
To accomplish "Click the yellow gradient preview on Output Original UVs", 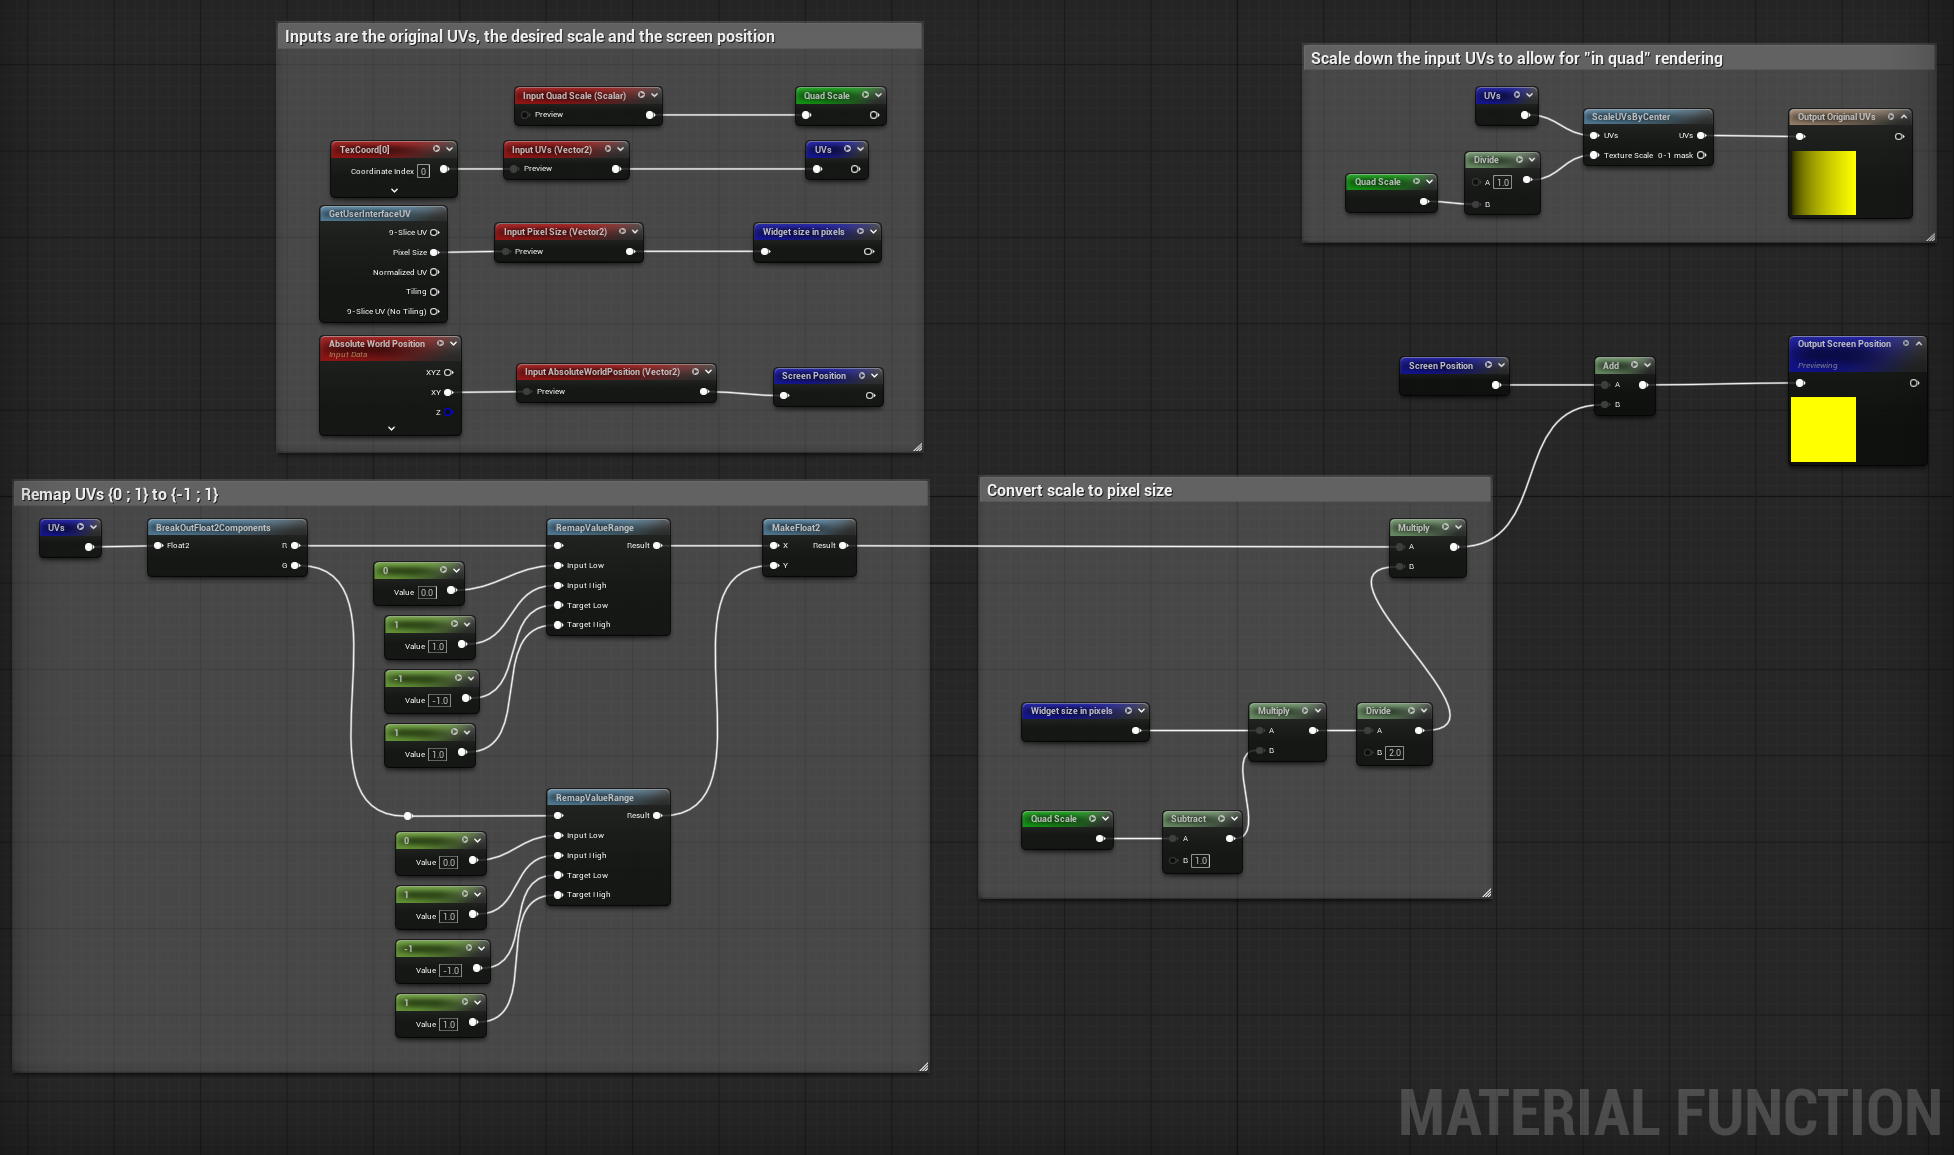I will [x=1823, y=183].
